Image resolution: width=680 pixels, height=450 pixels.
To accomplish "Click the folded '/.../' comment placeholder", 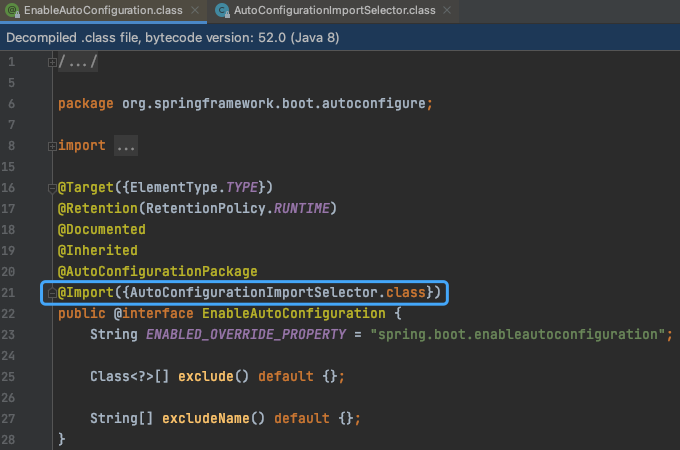I will pos(78,62).
